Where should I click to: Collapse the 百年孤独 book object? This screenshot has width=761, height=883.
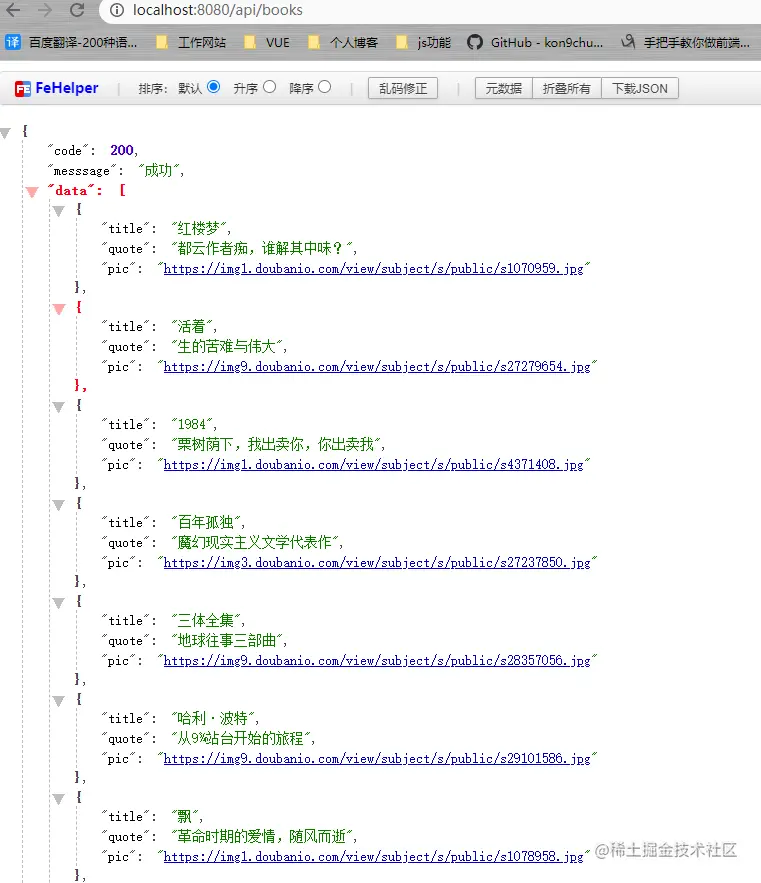59,505
